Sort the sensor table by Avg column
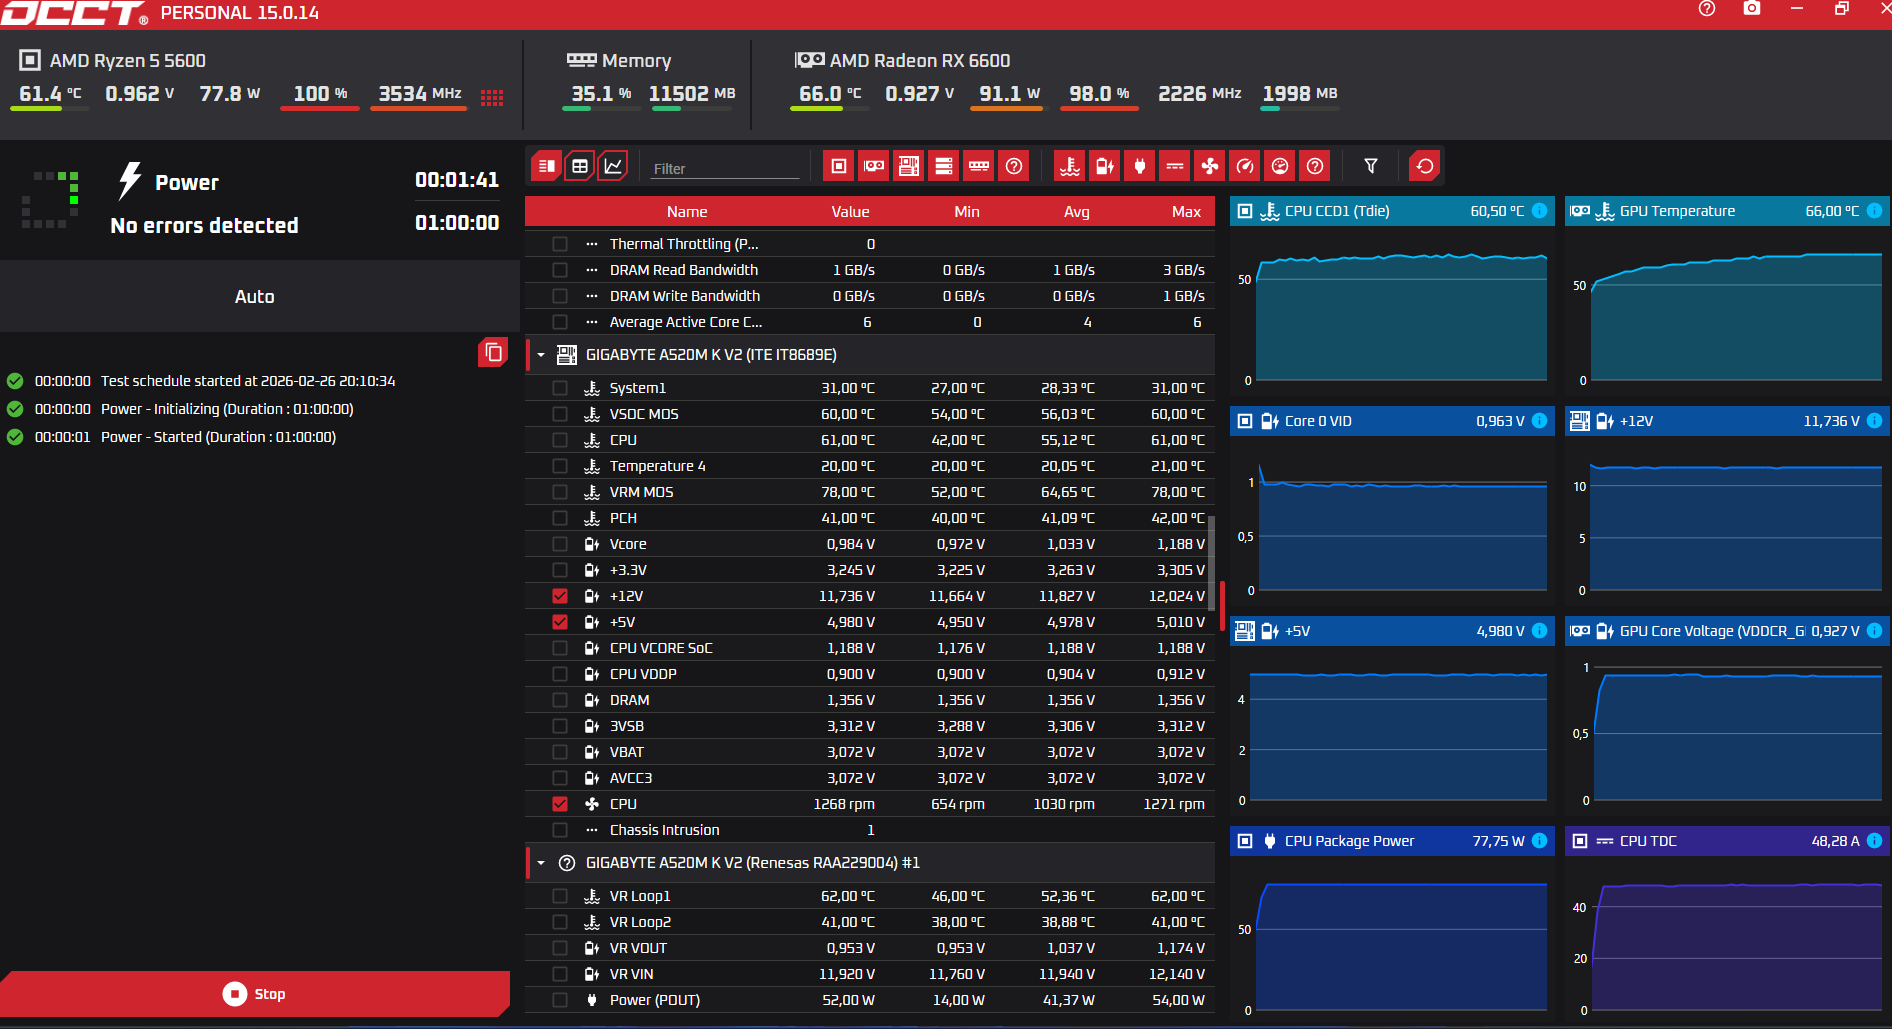 [x=1077, y=212]
